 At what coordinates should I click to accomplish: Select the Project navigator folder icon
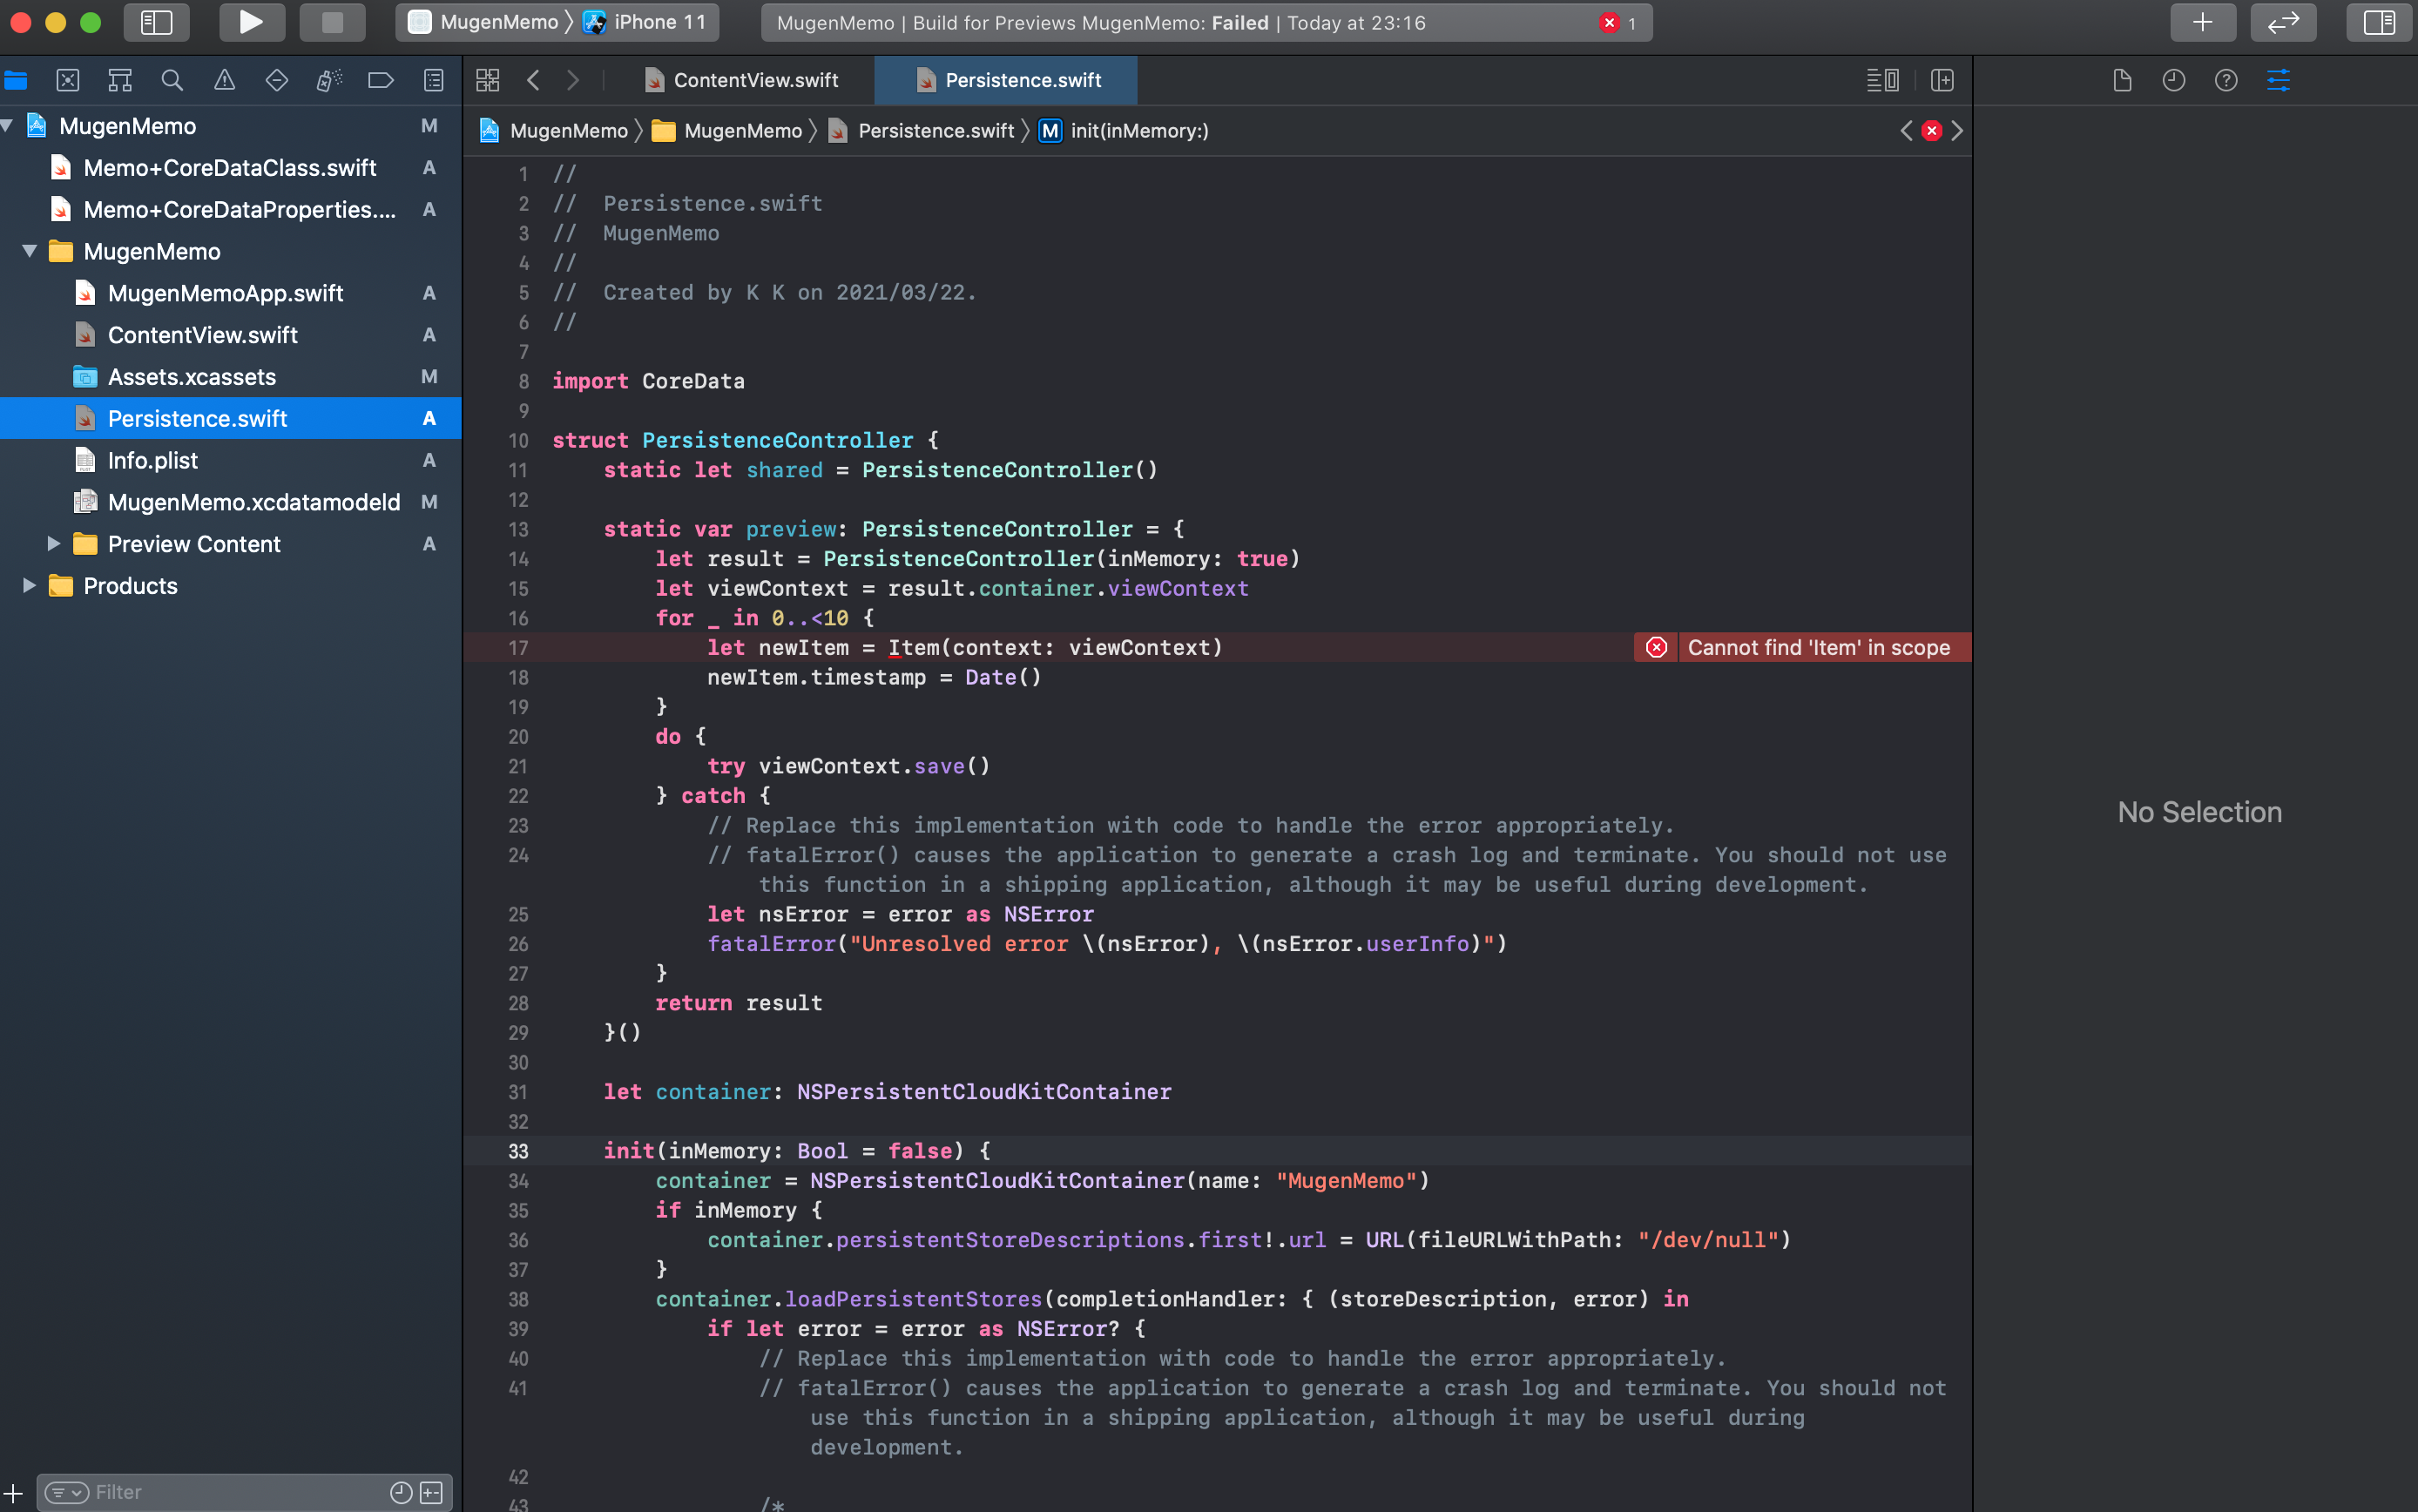click(16, 80)
